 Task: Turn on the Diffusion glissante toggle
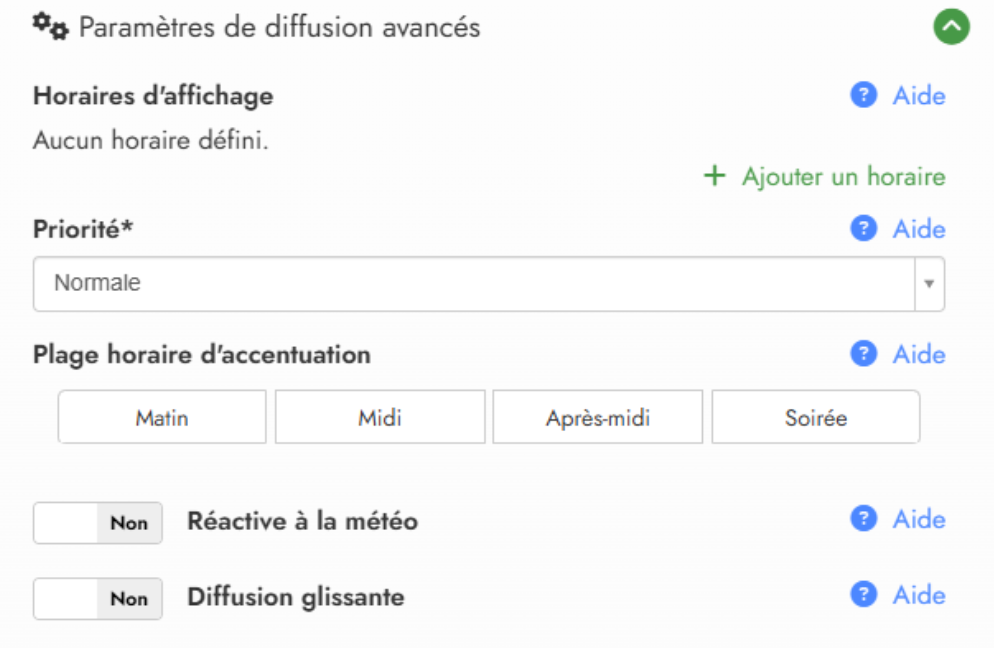point(98,599)
